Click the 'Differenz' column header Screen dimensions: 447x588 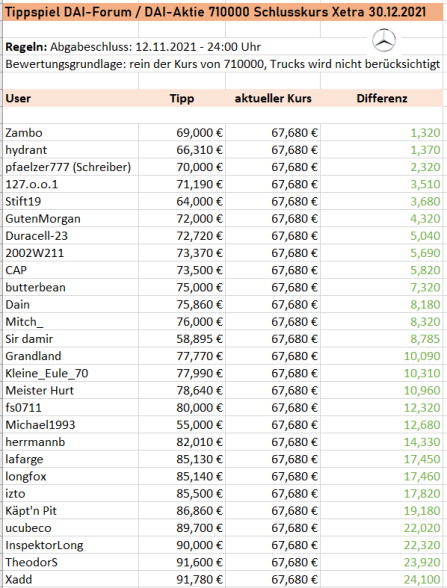tap(382, 99)
